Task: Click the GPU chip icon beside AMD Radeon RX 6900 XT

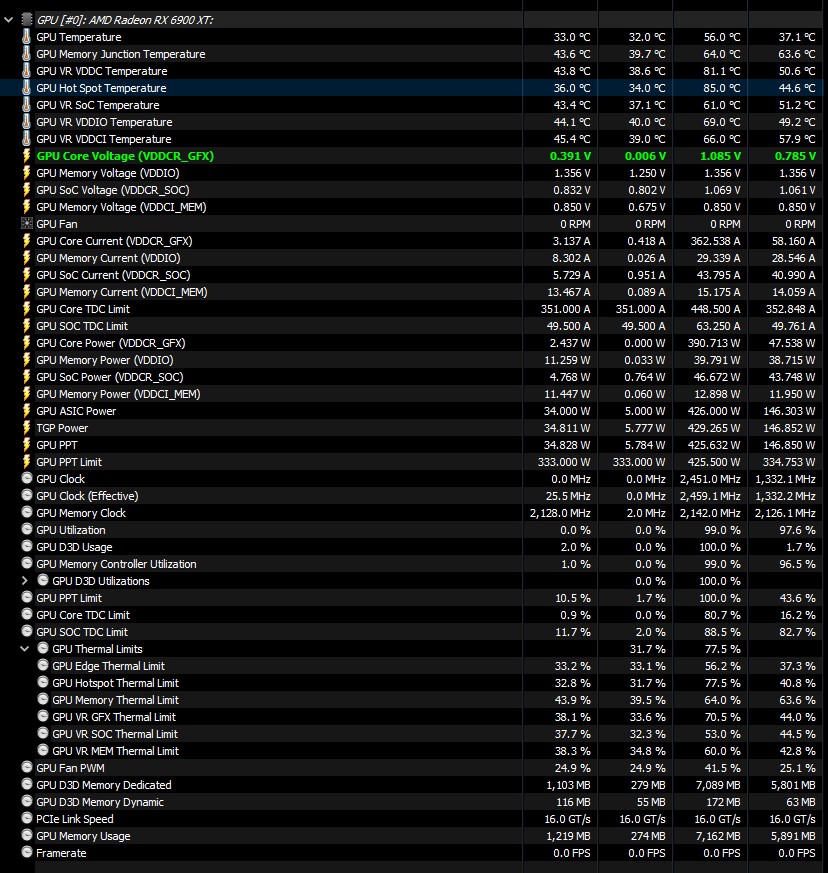Action: coord(27,20)
